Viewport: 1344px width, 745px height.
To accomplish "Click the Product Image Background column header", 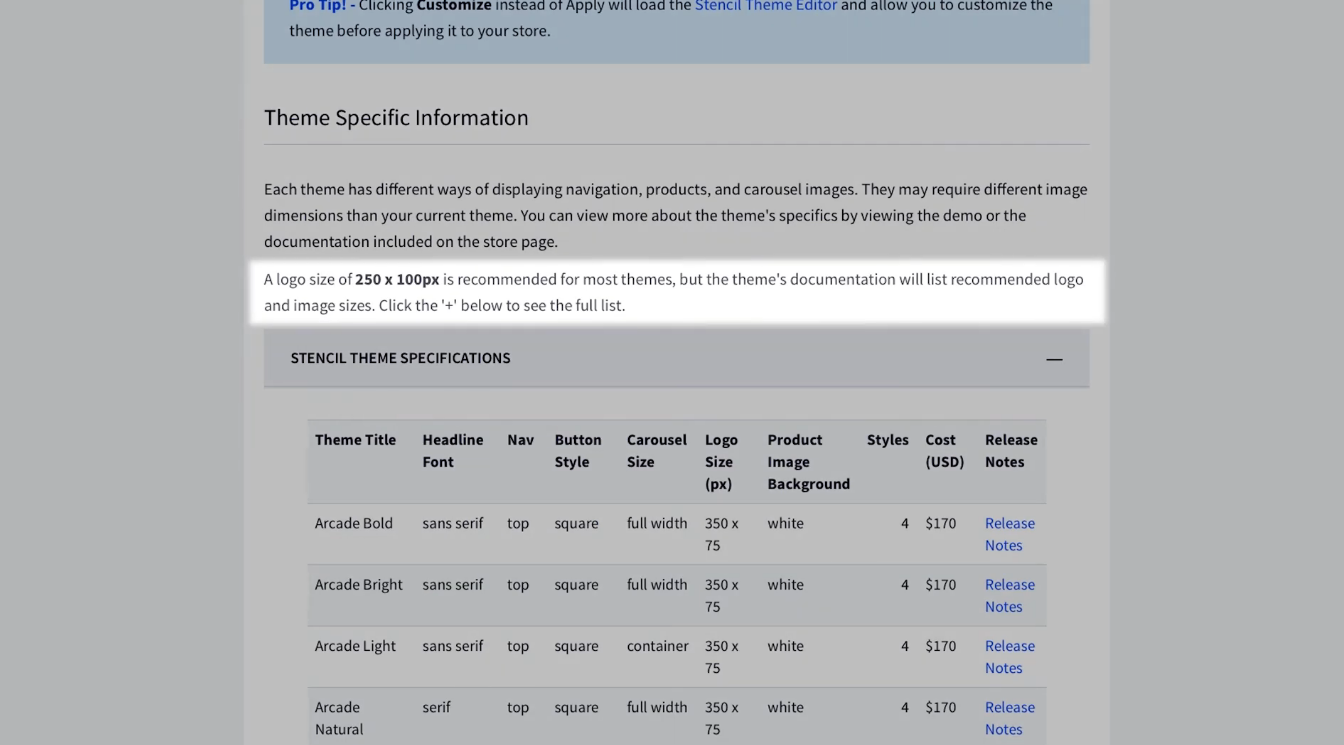I will 808,461.
